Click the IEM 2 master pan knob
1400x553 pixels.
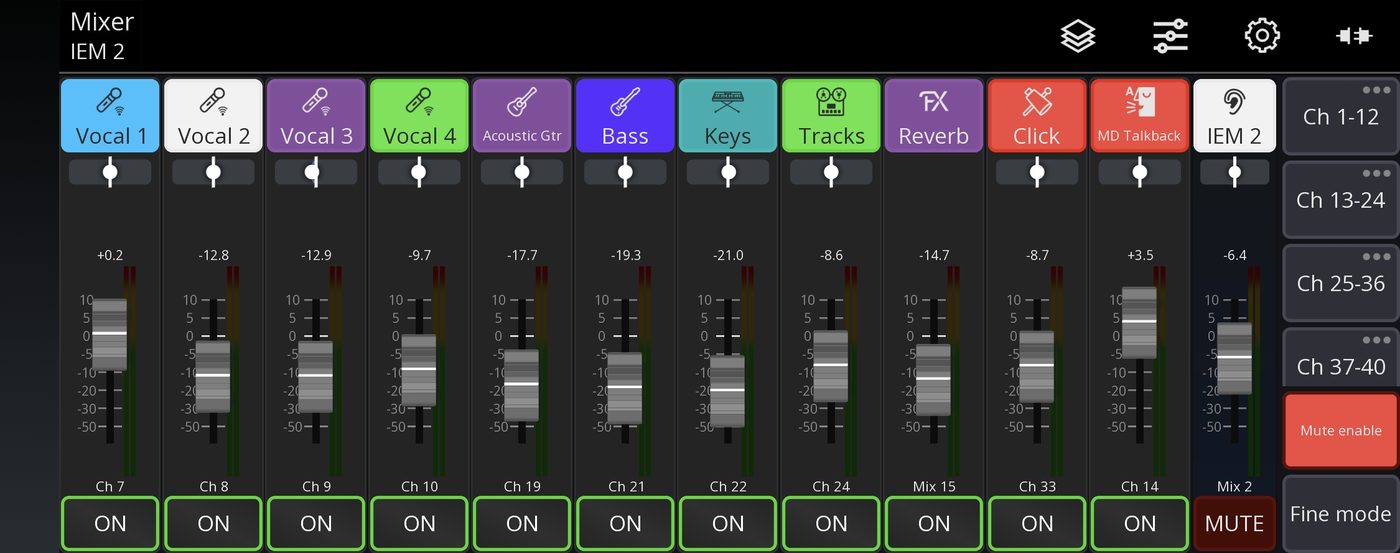click(x=1235, y=172)
